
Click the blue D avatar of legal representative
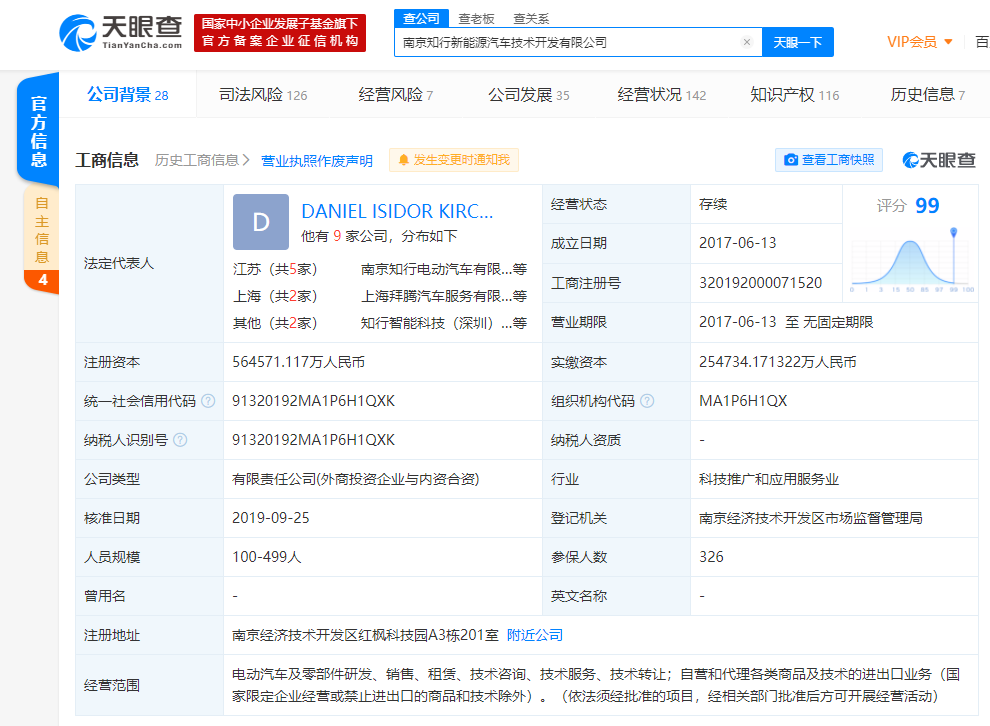pos(260,222)
